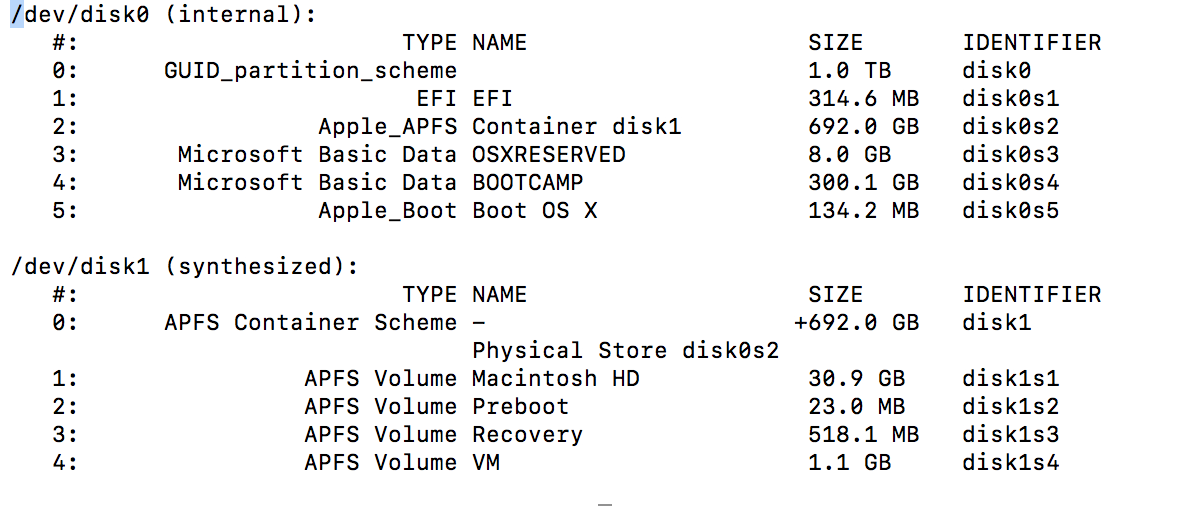The height and width of the screenshot is (506, 1186).
Task: Click the Physical Store disk0s2 text
Action: click(x=625, y=351)
